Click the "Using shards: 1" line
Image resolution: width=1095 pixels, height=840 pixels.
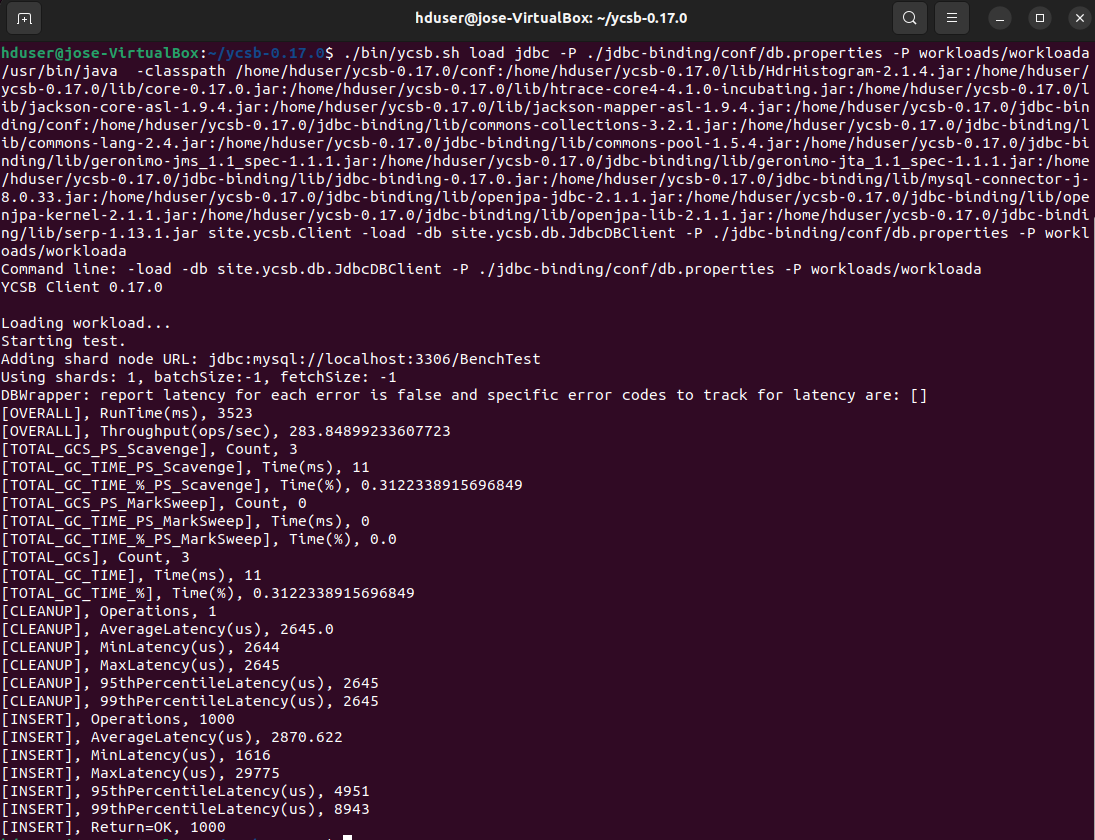[x=199, y=377]
